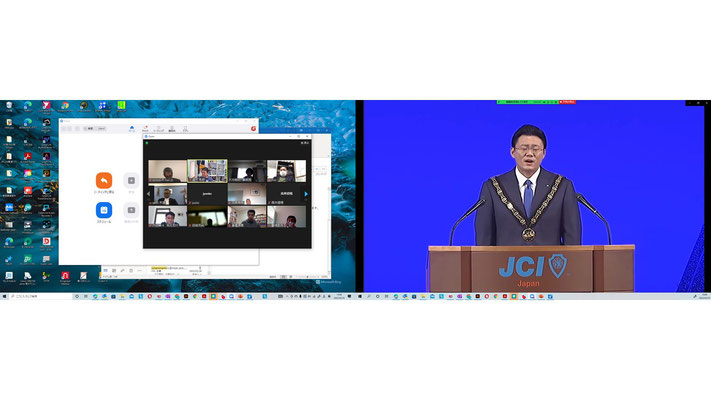Go back with Zoom's history back arrow
This screenshot has width=711, height=400.
point(64,129)
